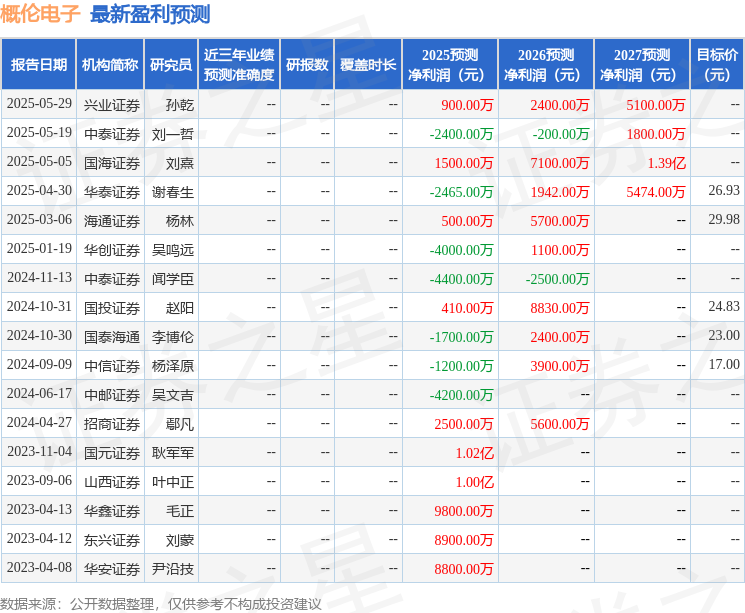Select 国泰海通 institution cell
This screenshot has width=745, height=613.
(x=112, y=336)
